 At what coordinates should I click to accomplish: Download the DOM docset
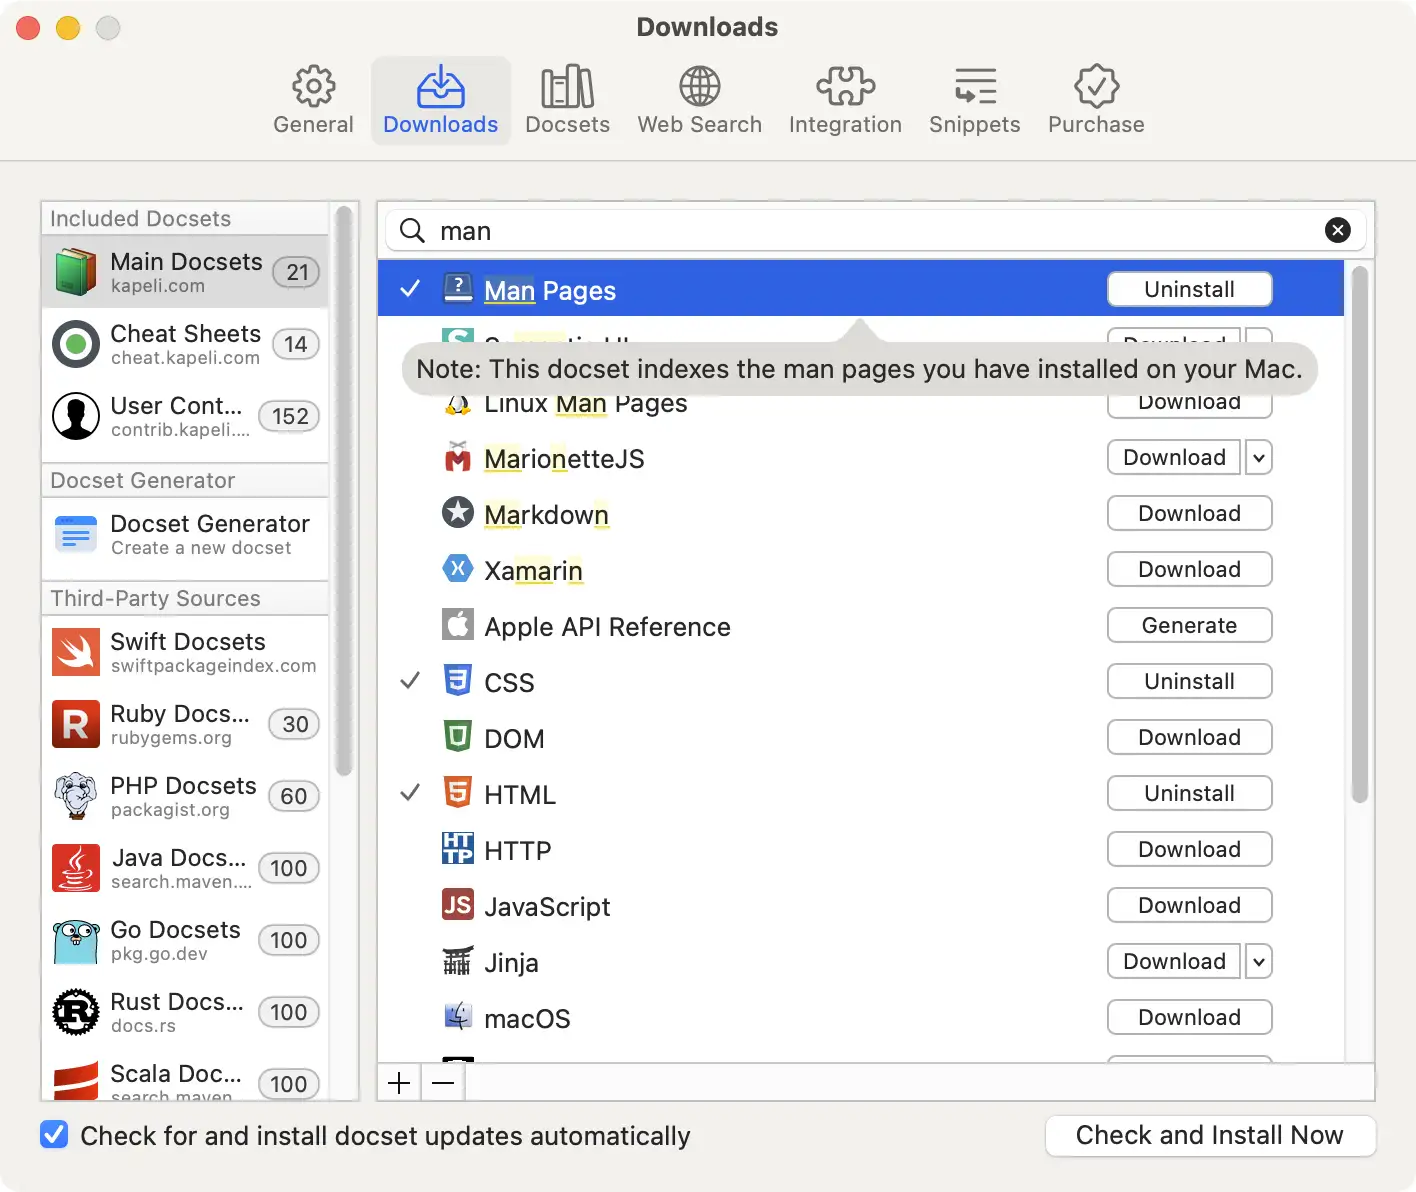[1189, 737]
